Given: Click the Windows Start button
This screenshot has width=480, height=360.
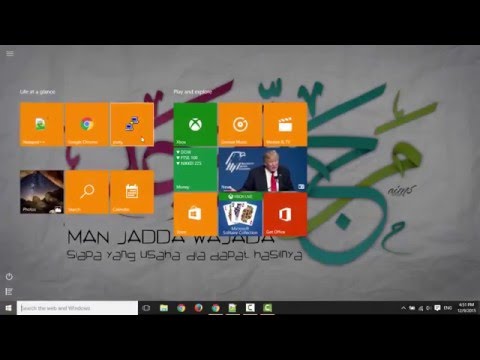Looking at the screenshot, I should (9, 308).
